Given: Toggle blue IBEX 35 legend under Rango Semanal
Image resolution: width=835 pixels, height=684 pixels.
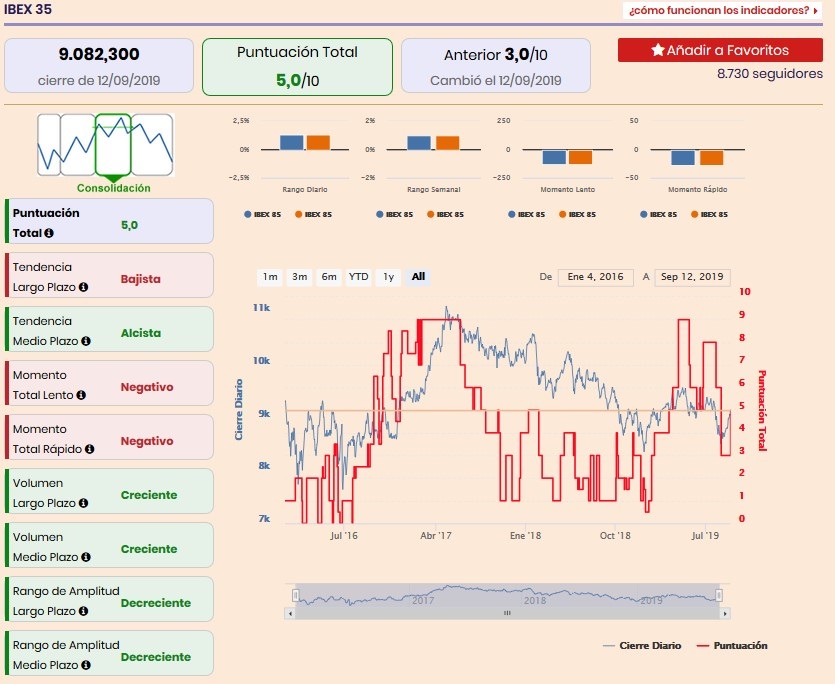Looking at the screenshot, I should point(394,214).
